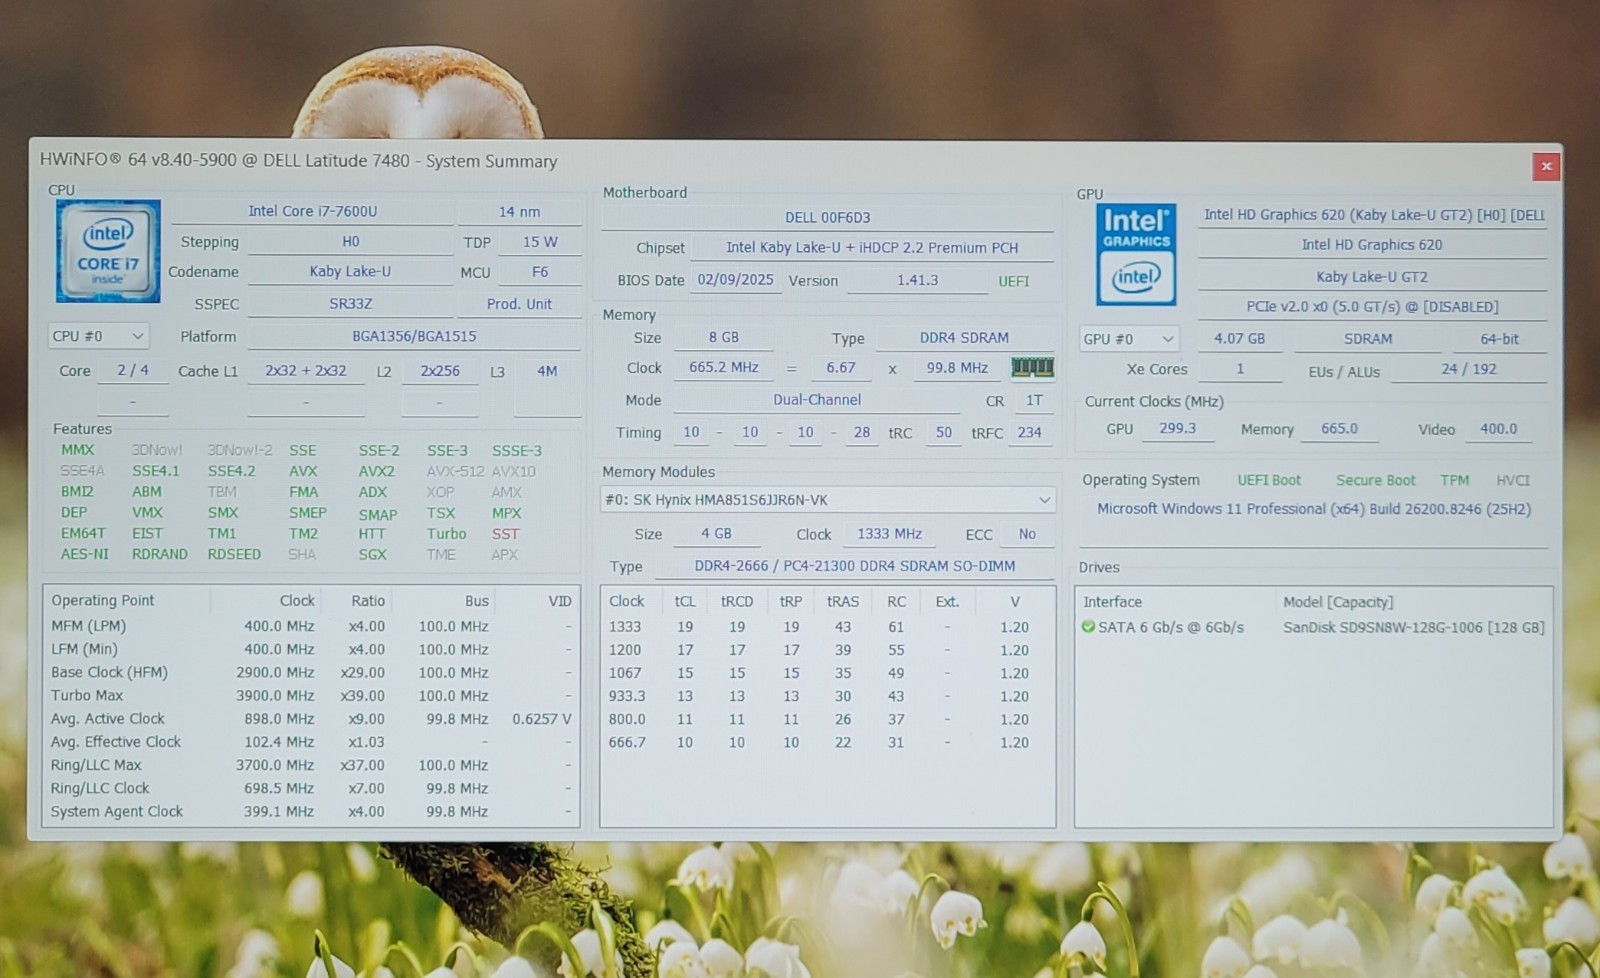This screenshot has height=978, width=1600.
Task: Click the Intel HD Graphics 620 (Kaby Lake-U GT2) name
Action: [x=1373, y=215]
